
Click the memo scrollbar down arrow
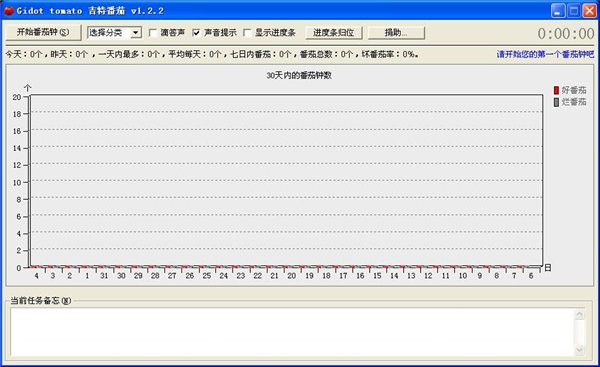click(x=580, y=349)
